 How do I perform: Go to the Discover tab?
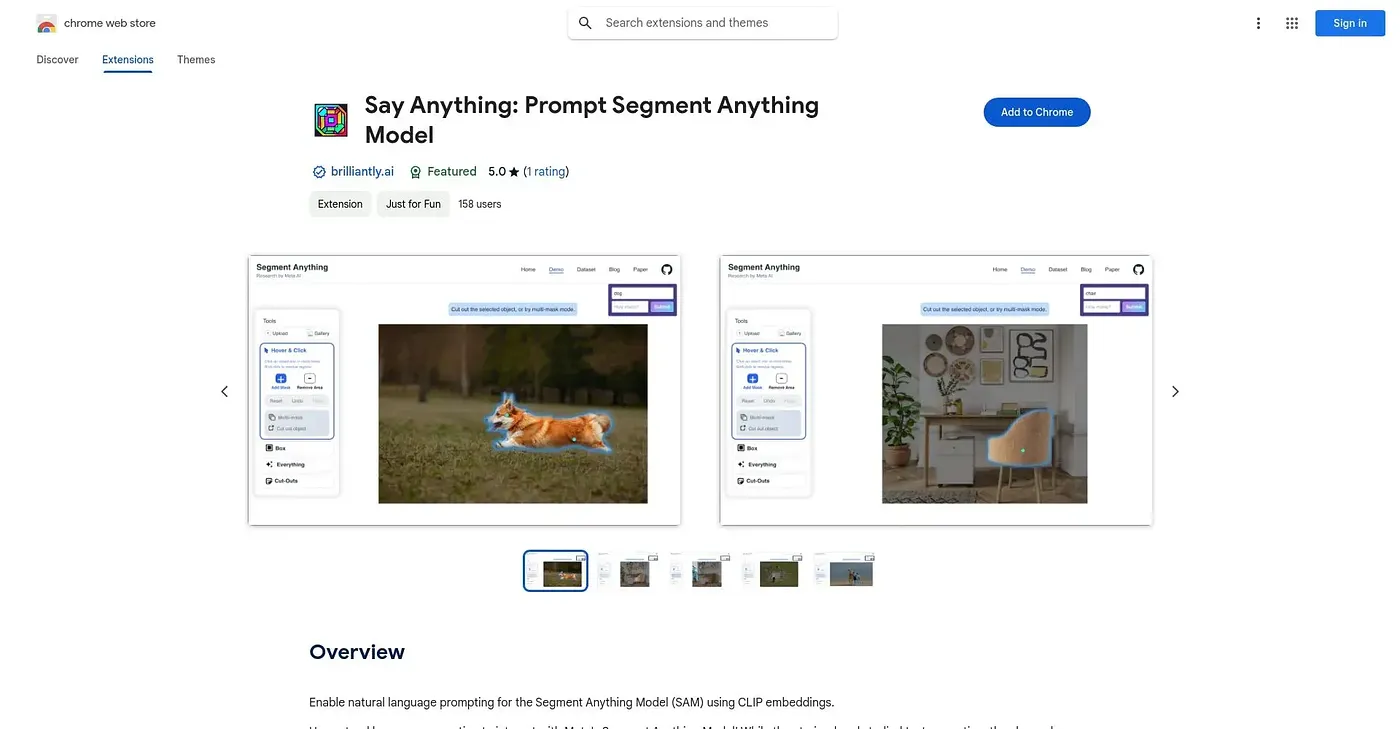pos(57,60)
